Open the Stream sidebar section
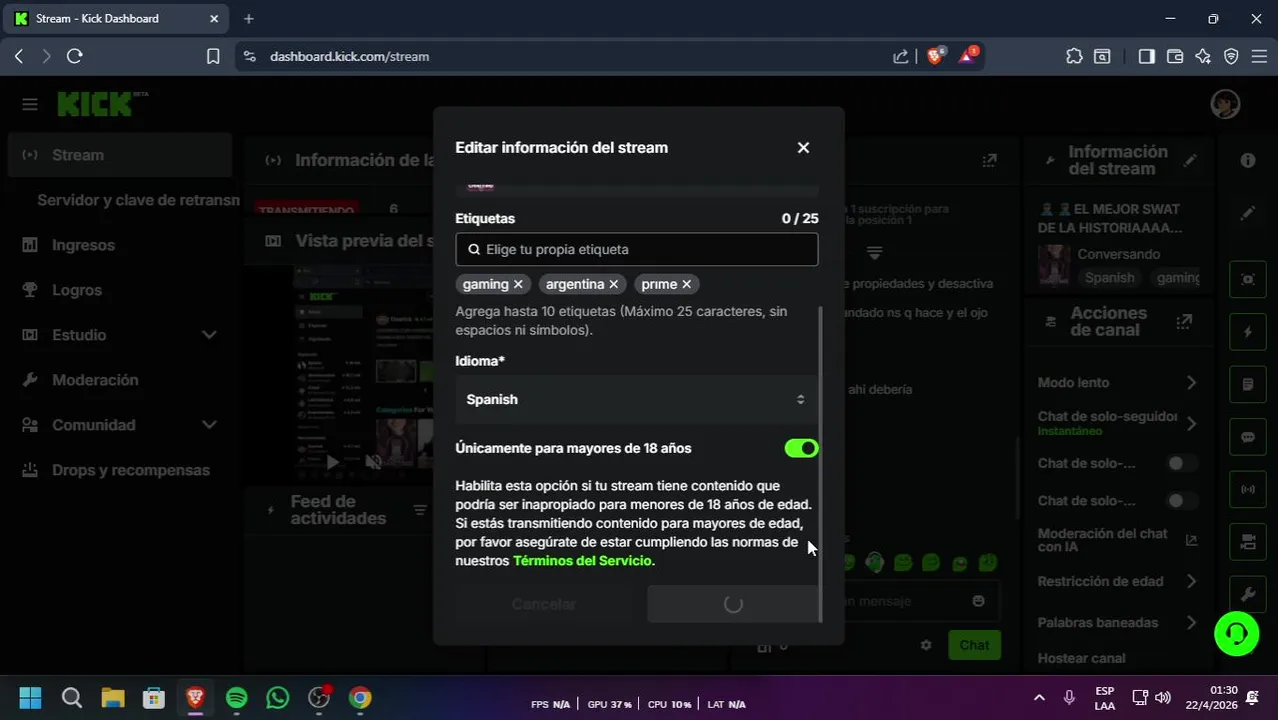The width and height of the screenshot is (1278, 720). [120, 155]
